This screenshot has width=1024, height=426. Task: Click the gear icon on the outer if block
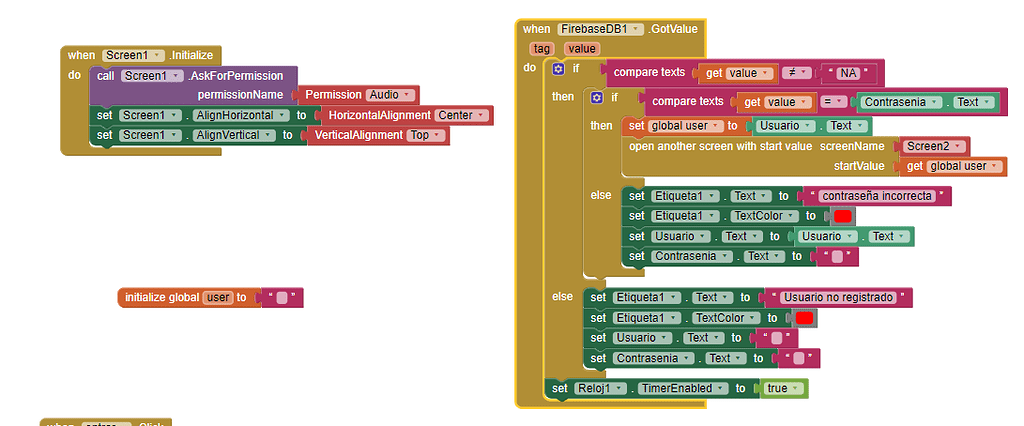pyautogui.click(x=558, y=69)
